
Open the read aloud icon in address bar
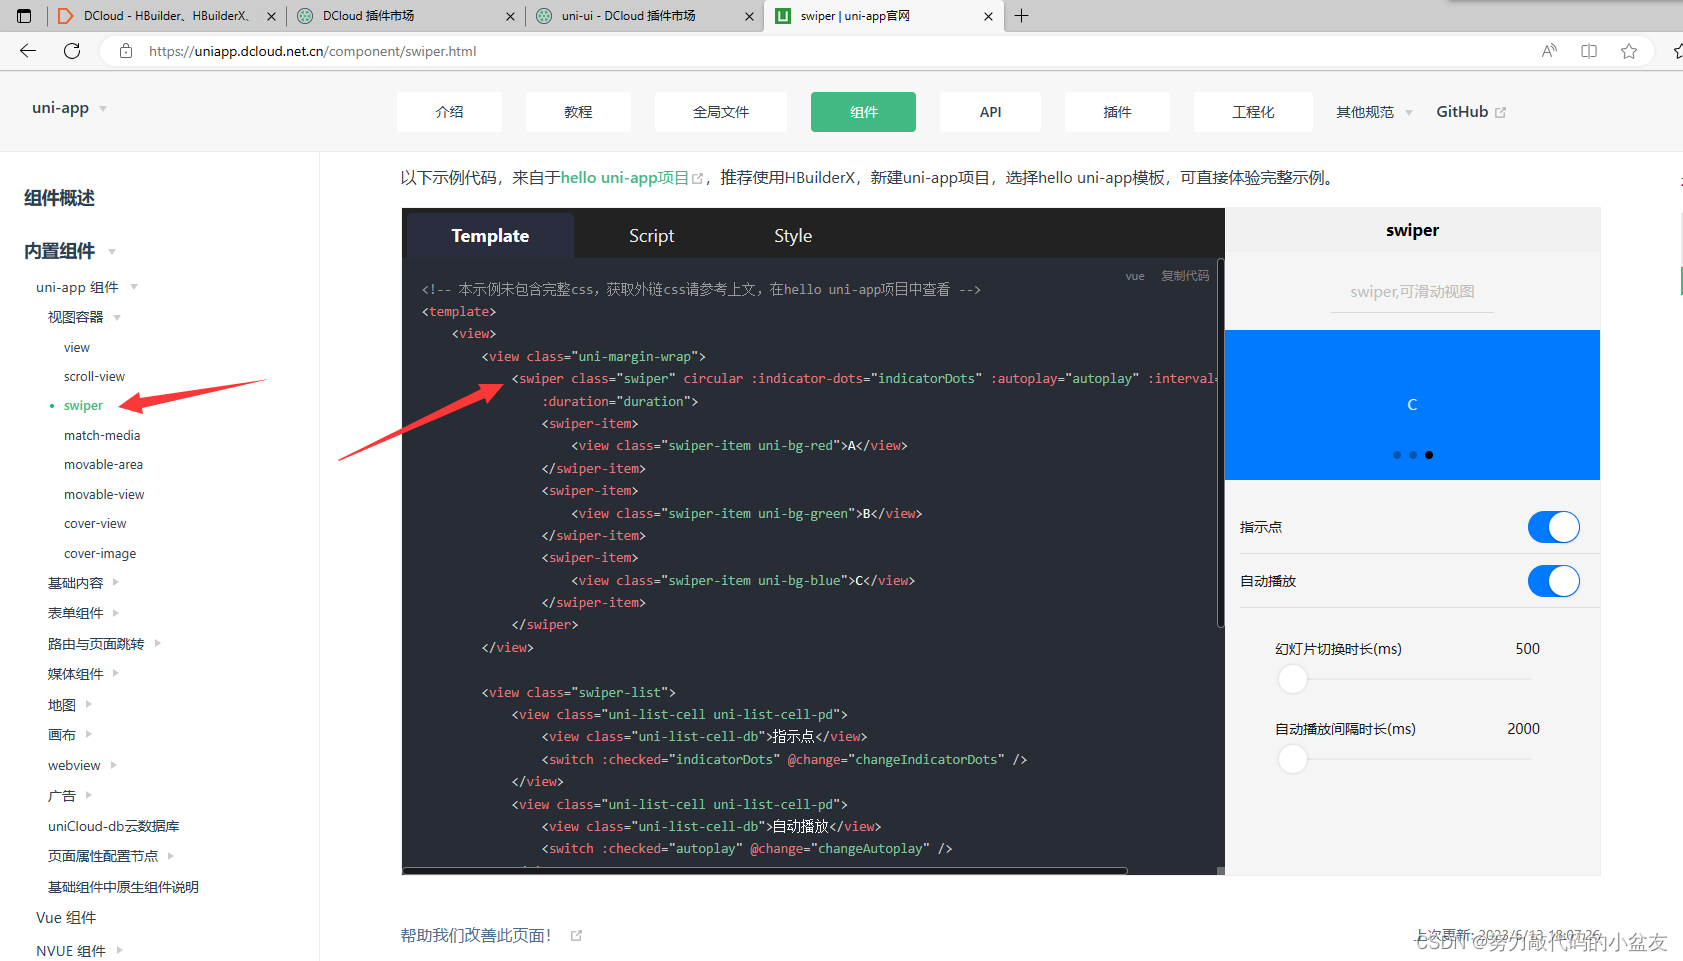(1549, 51)
